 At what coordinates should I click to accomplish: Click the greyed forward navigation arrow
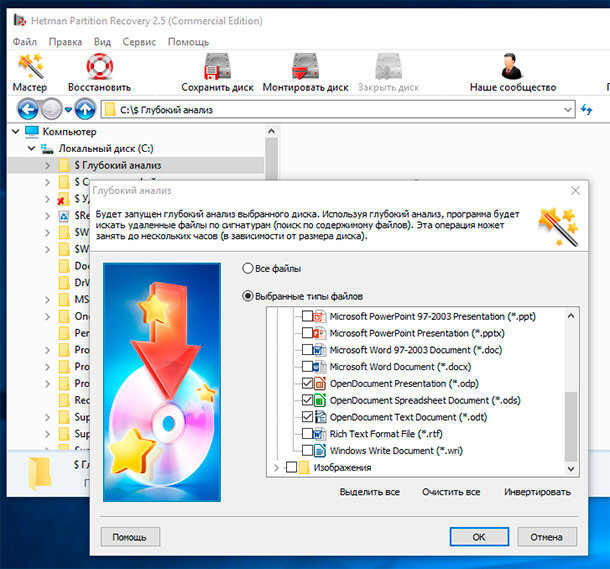pos(51,109)
